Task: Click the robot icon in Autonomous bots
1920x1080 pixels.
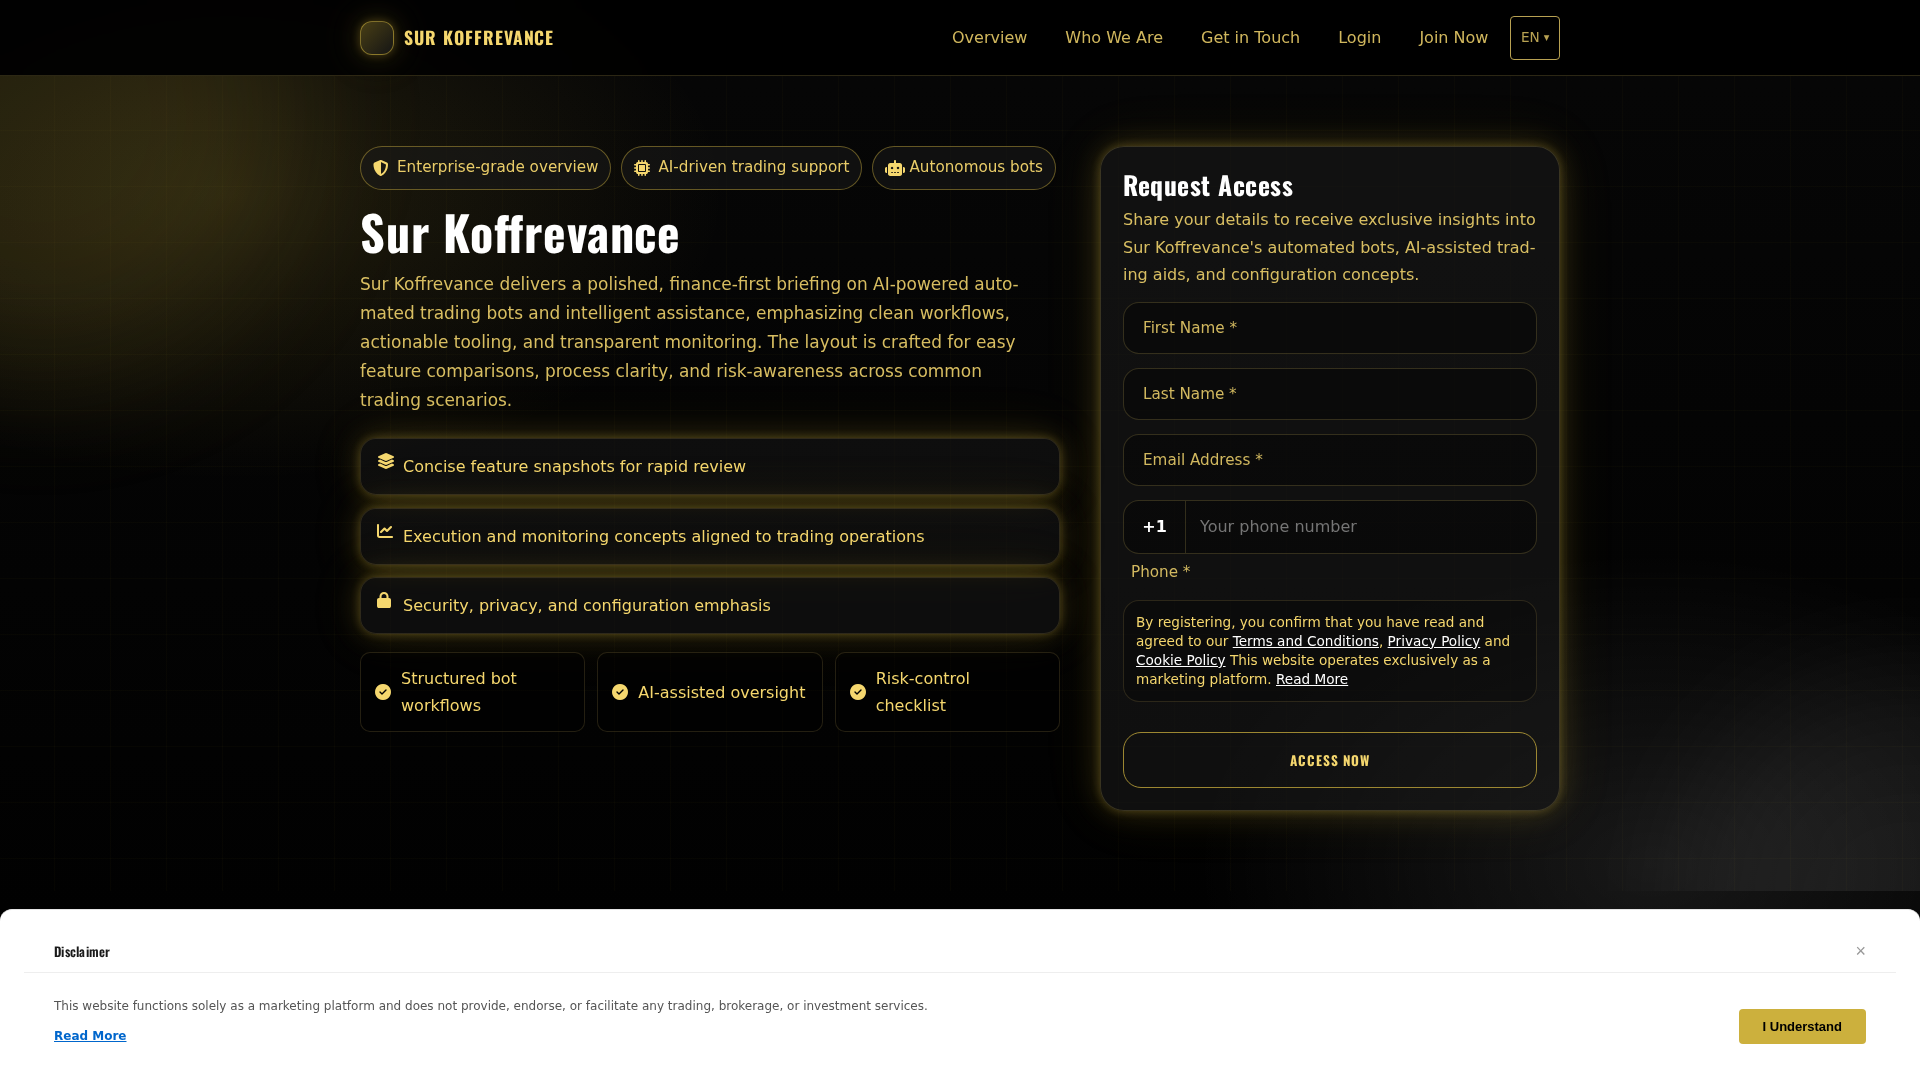Action: 895,168
